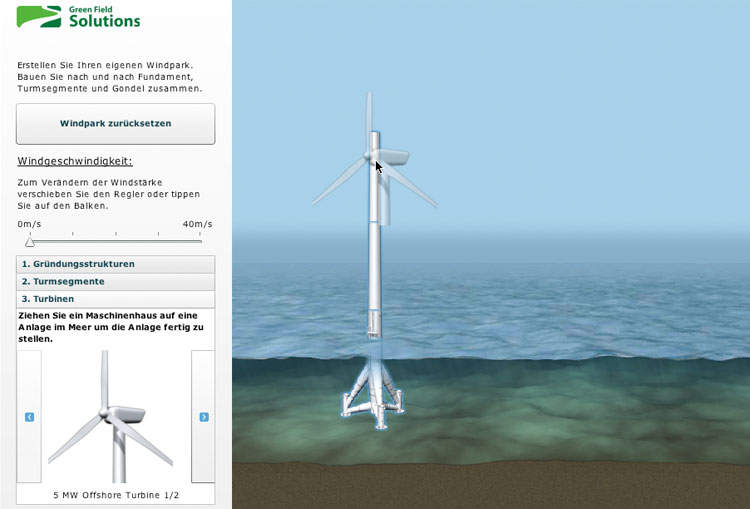Click the Windgeschwindigkeit heading
Image resolution: width=750 pixels, height=509 pixels.
pos(74,161)
